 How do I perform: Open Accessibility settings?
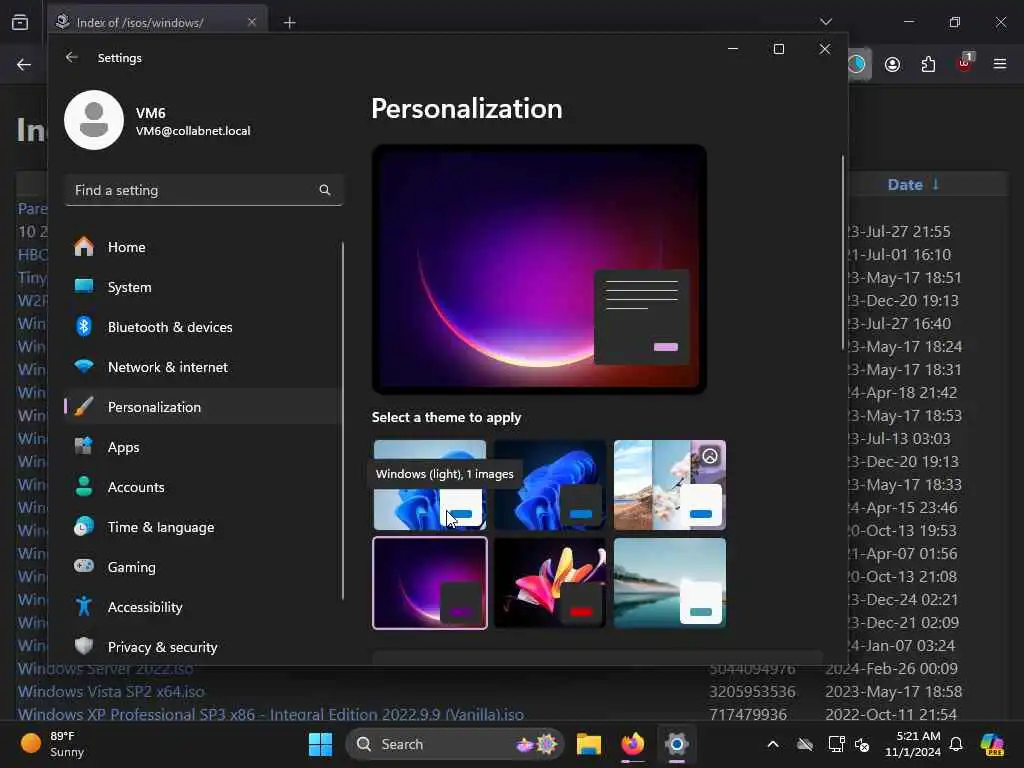click(x=202, y=607)
